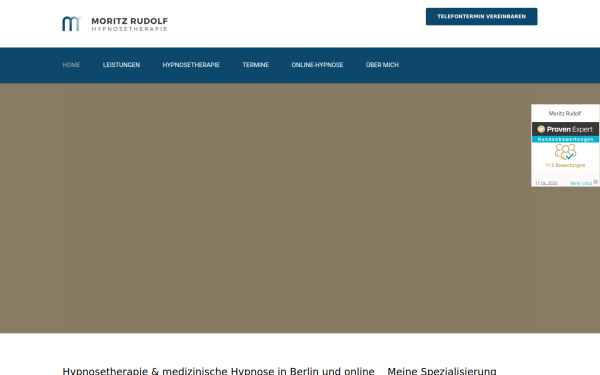Viewport: 600px width, 375px height.
Task: Click the ProvenExpert logo in the widget
Action: (x=565, y=129)
